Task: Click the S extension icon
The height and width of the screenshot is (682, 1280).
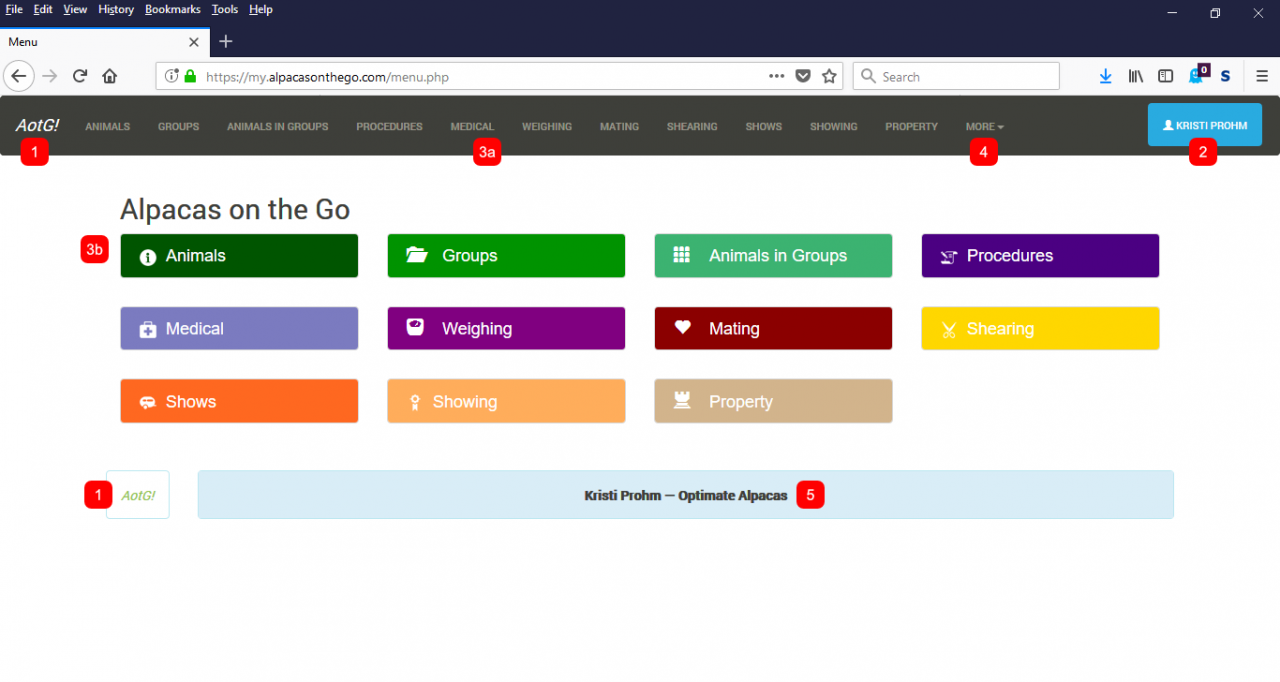Action: point(1225,76)
